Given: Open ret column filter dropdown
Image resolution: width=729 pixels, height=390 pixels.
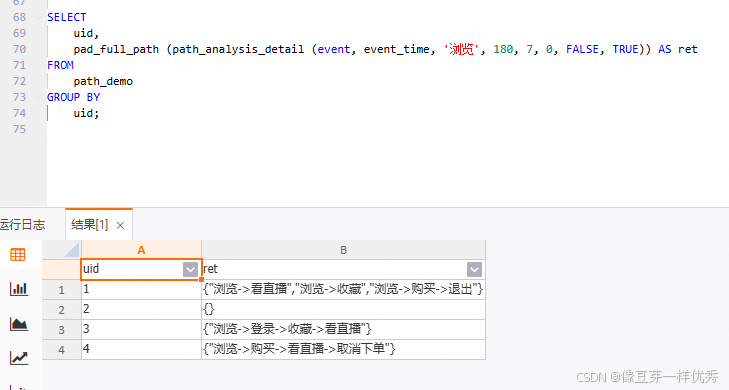Looking at the screenshot, I should point(474,269).
